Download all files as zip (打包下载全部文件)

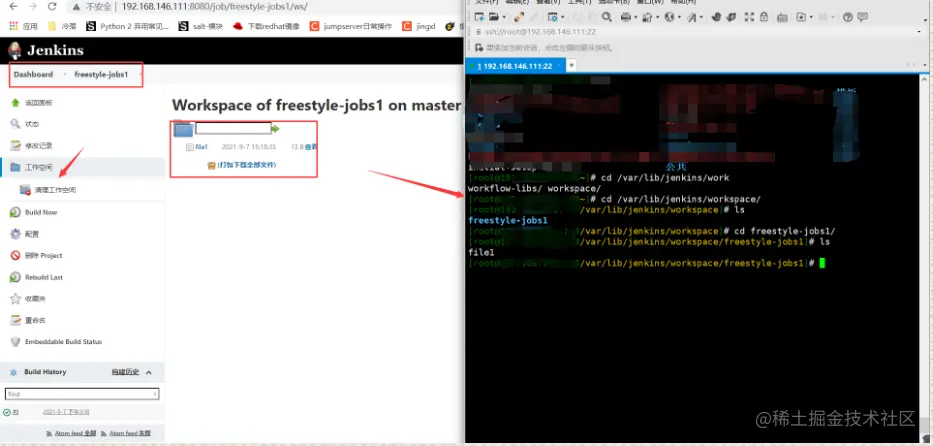pos(246,165)
